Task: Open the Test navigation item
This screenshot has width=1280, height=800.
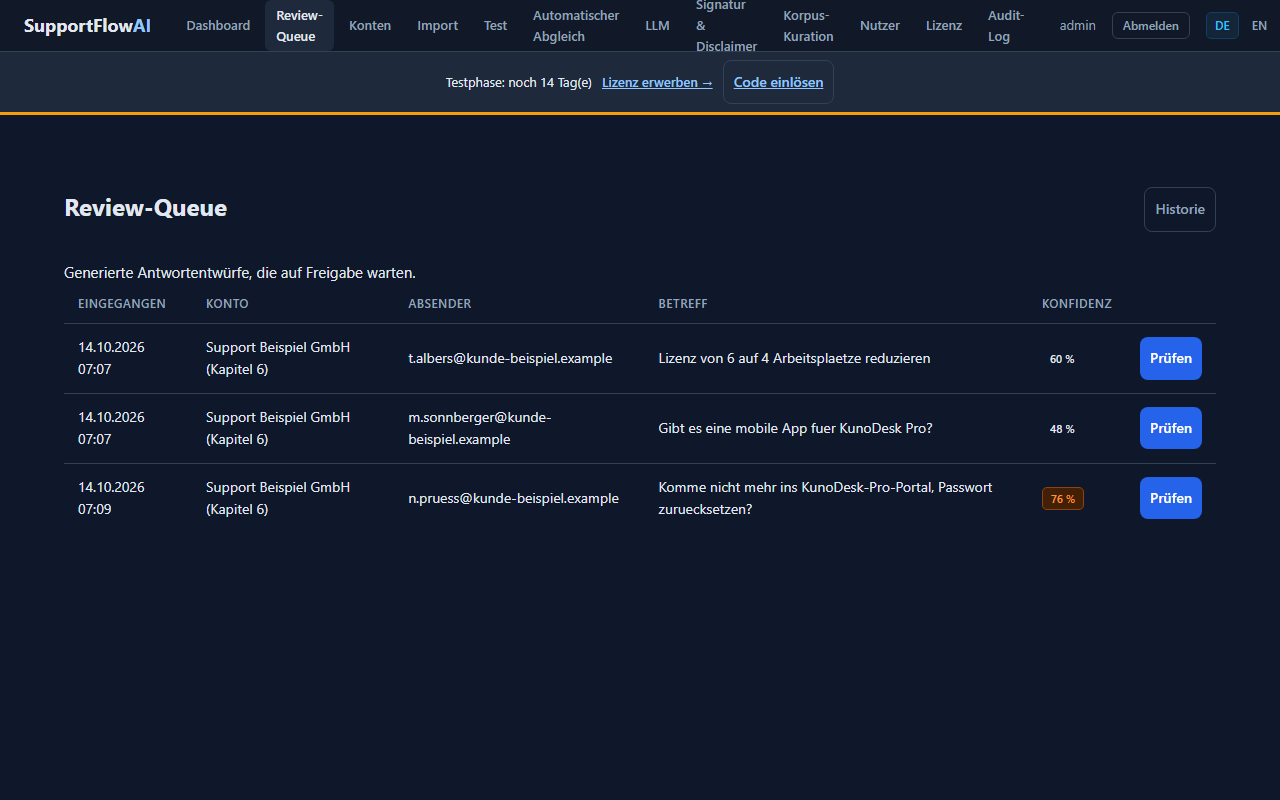Action: tap(496, 26)
